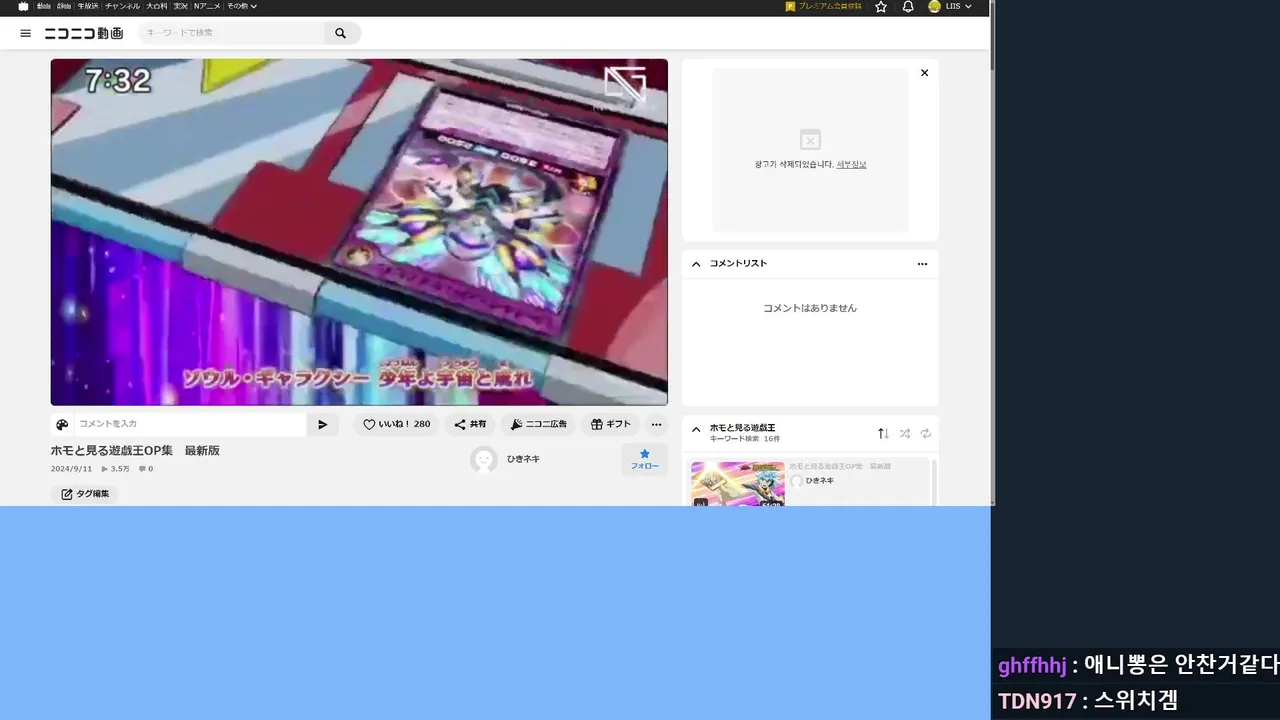
Task: Click the magnifier search button
Action: point(341,33)
